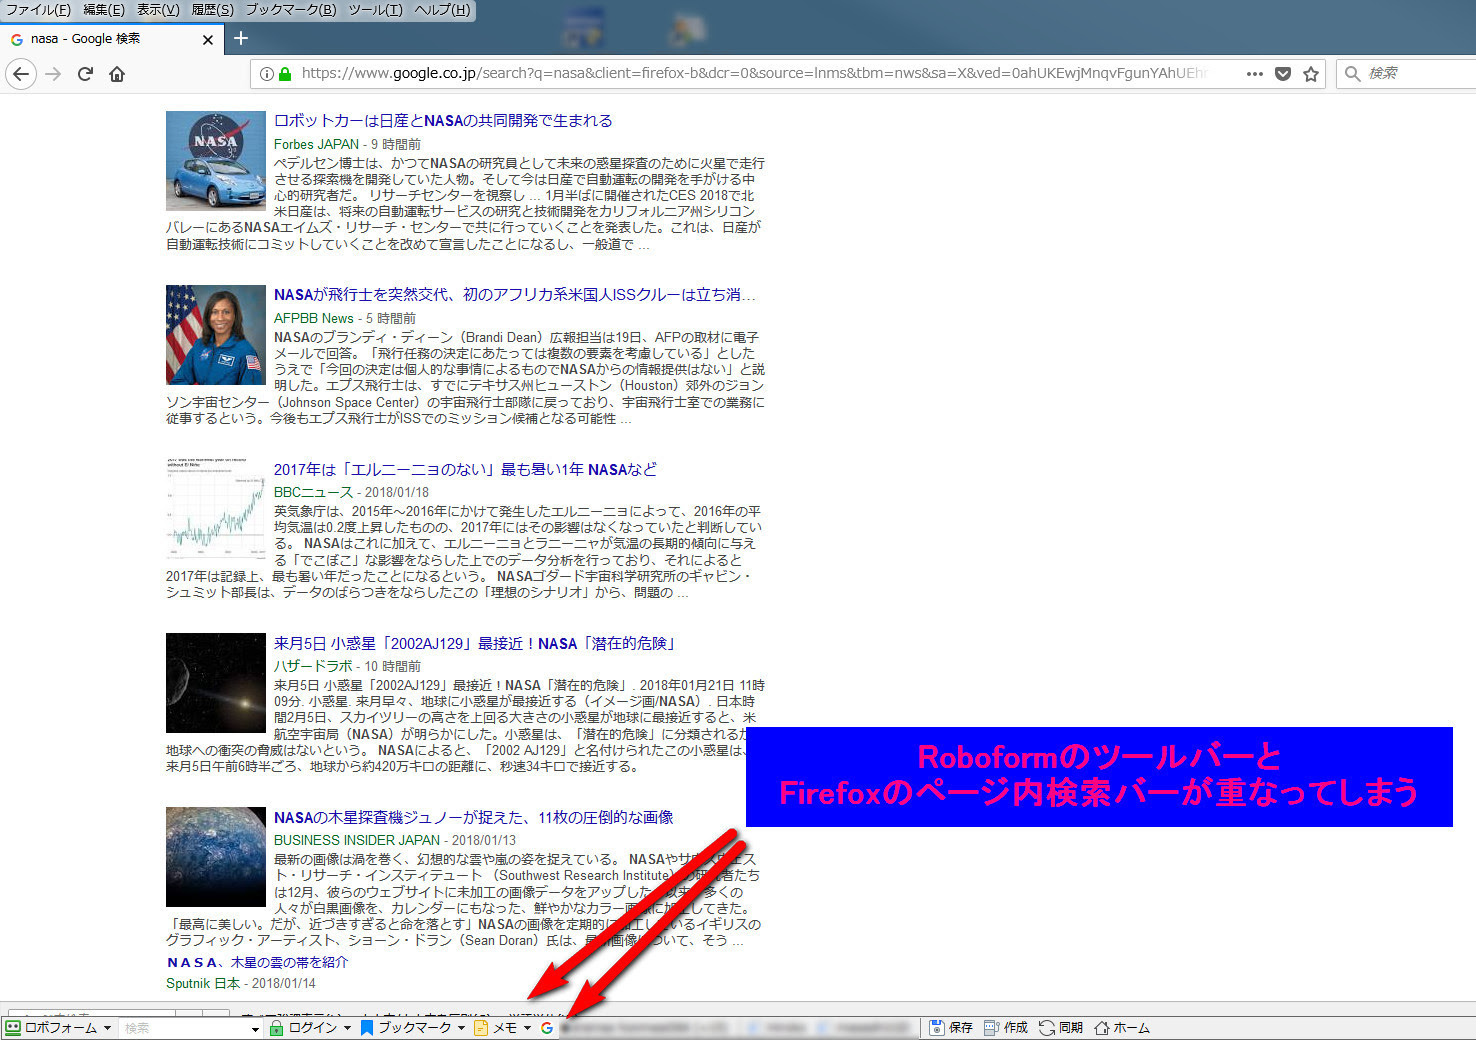
Task: Click the NASA Nissan car thumbnail
Action: click(x=216, y=160)
